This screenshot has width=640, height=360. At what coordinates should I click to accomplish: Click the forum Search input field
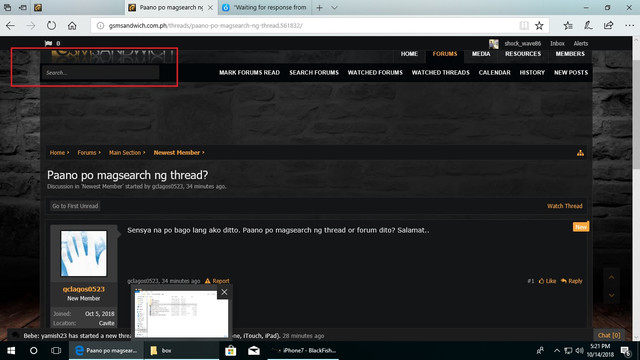(100, 73)
